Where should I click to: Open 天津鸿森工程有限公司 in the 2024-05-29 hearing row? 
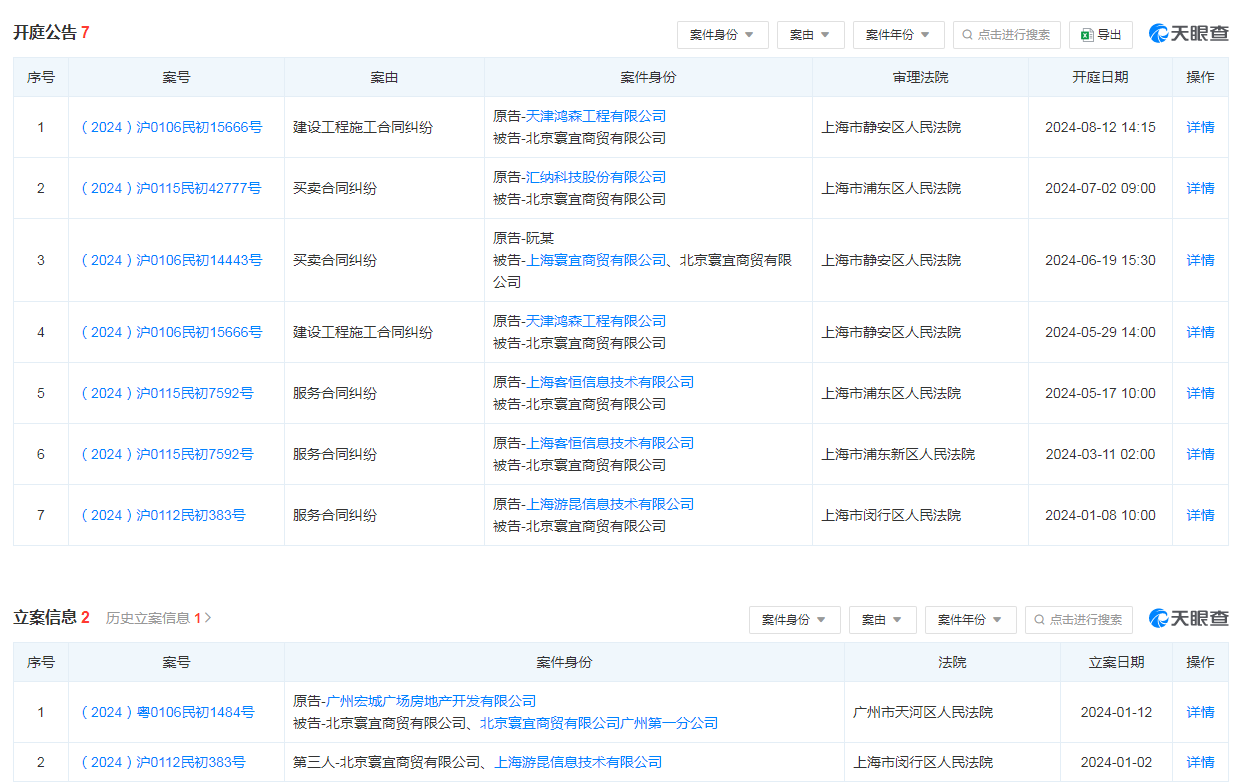(596, 321)
